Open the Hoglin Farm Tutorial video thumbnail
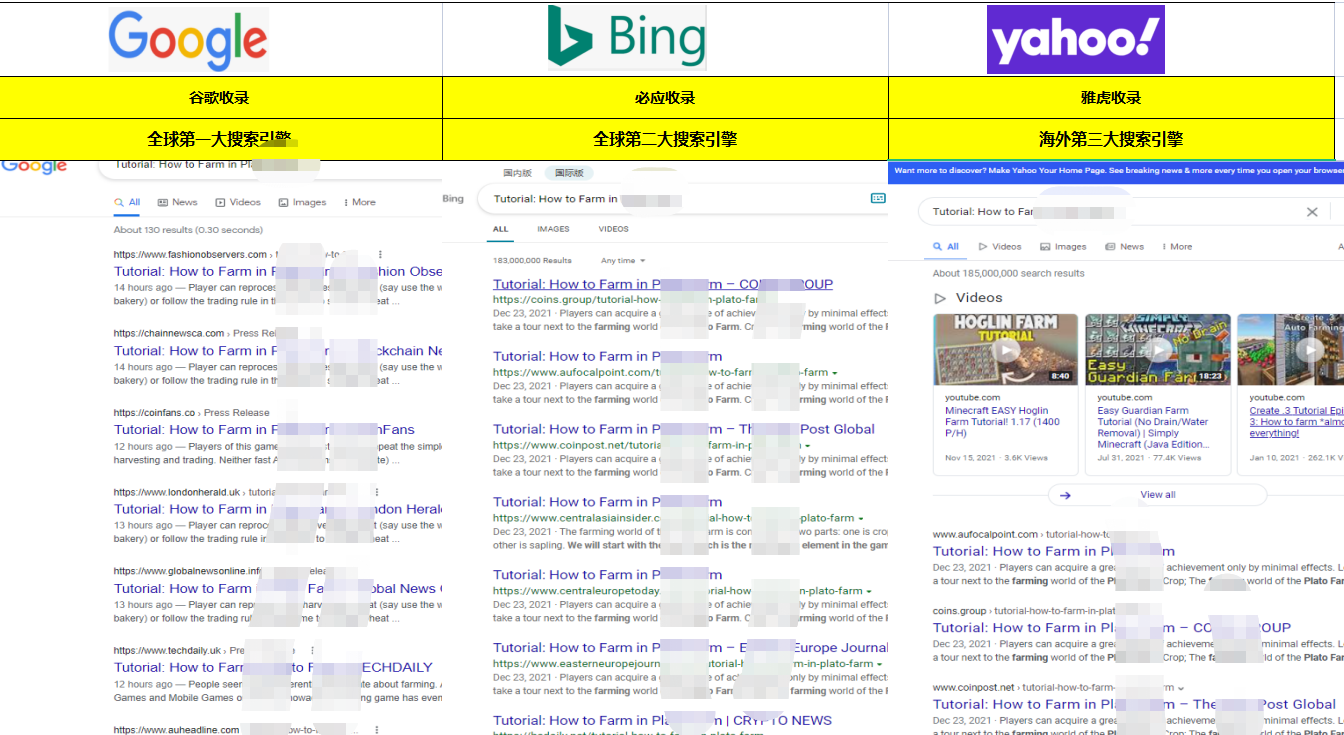Viewport: 1344px width, 735px height. [1005, 349]
